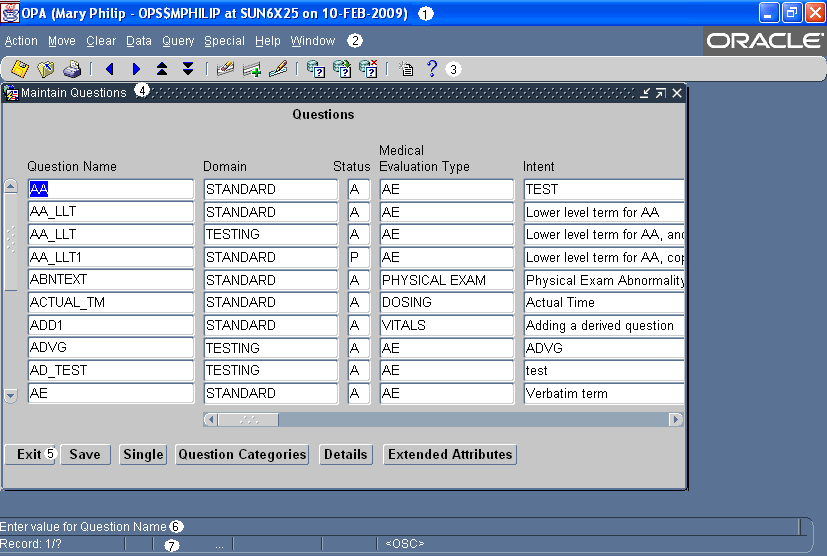This screenshot has height=556, width=827.
Task: Click the ACTUAL_TM Question Name field
Action: [x=111, y=302]
